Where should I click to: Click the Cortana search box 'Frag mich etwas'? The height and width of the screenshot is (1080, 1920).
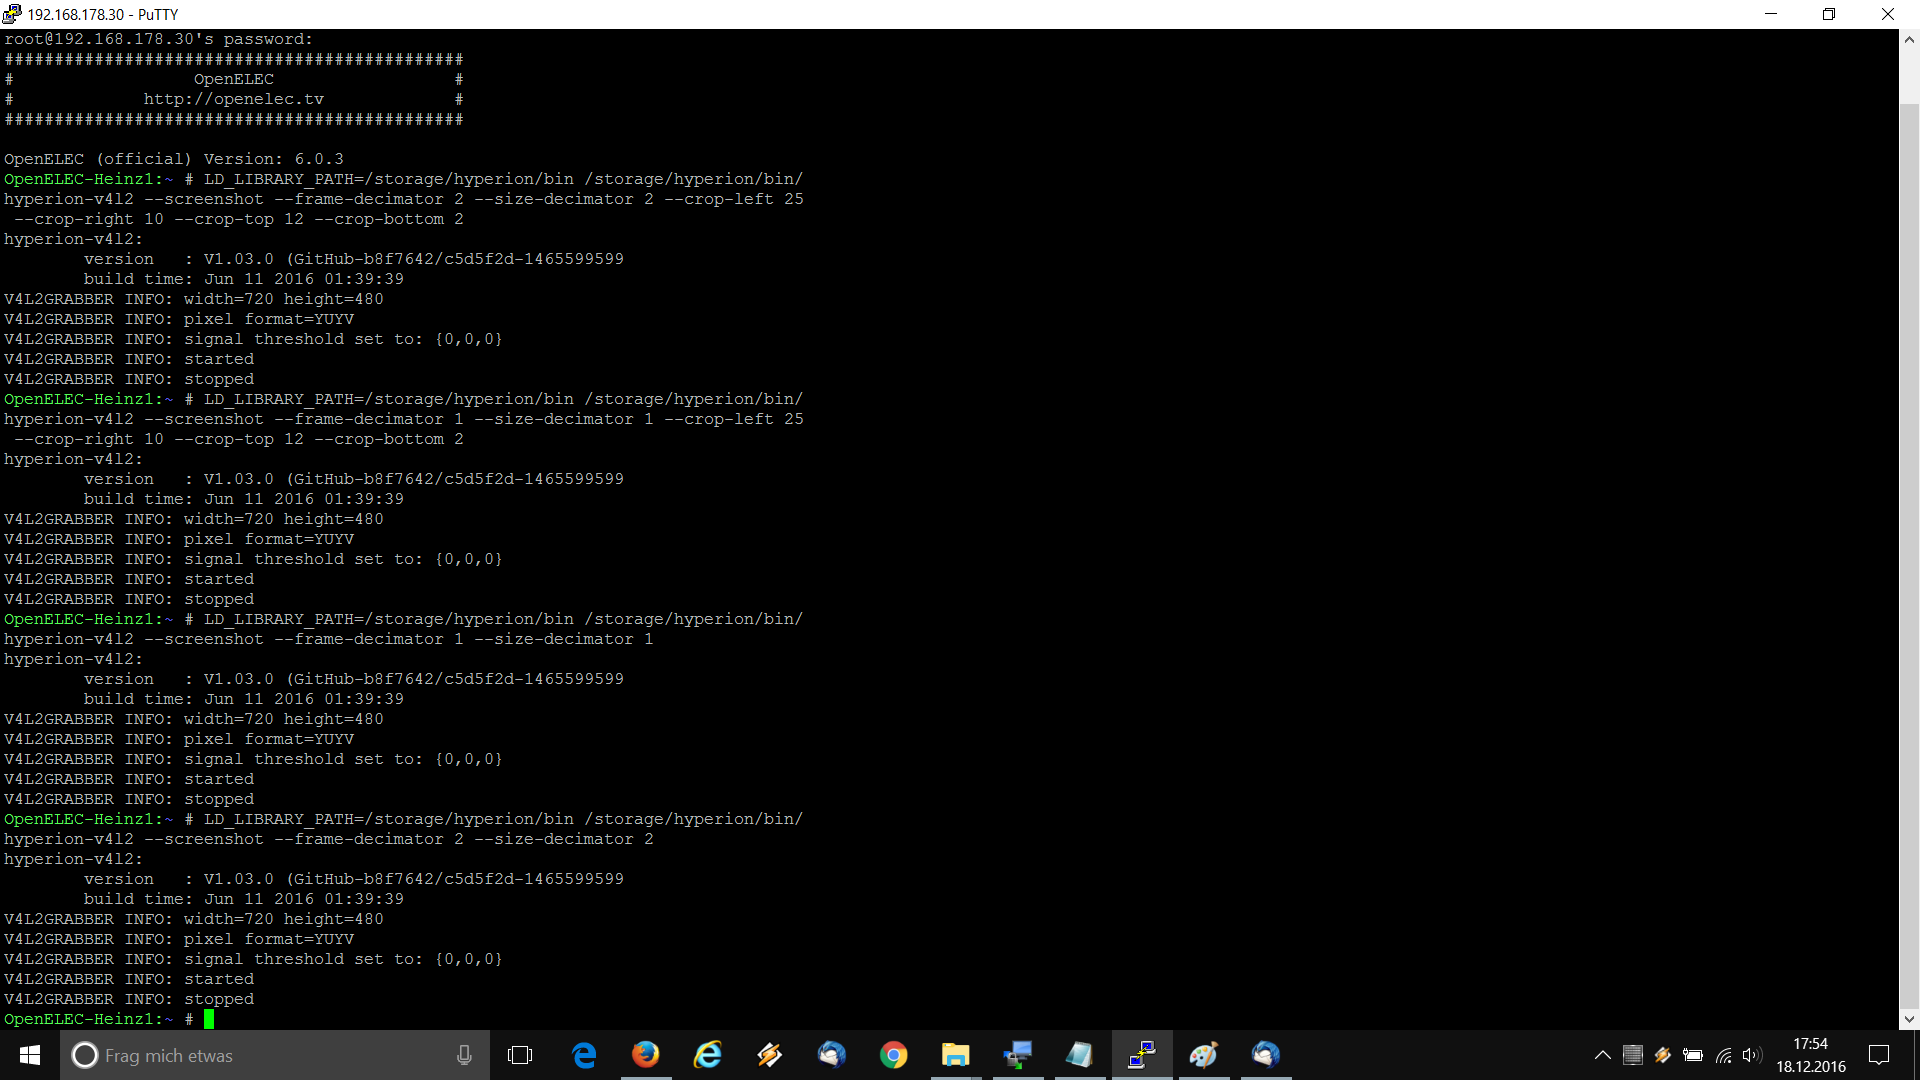tap(260, 1055)
